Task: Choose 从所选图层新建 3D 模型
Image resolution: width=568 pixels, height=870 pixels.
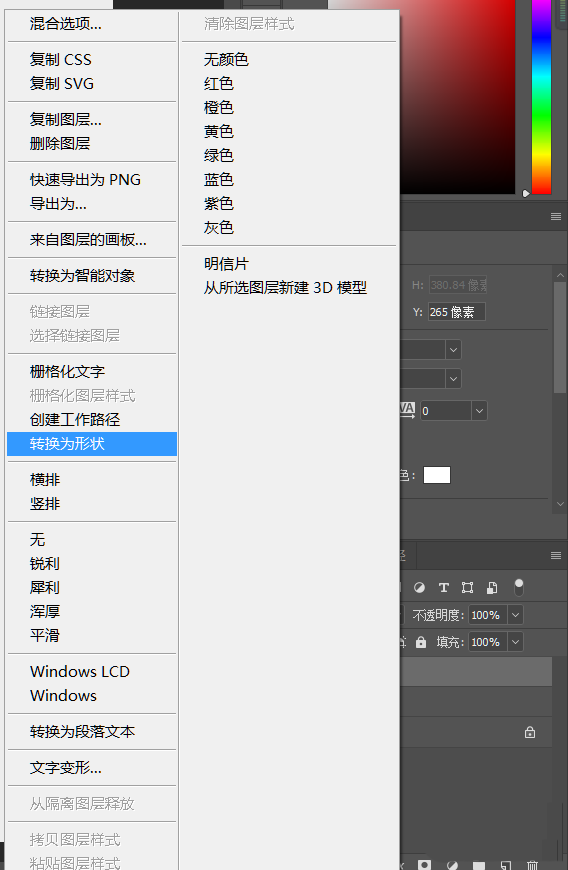Action: coord(285,287)
